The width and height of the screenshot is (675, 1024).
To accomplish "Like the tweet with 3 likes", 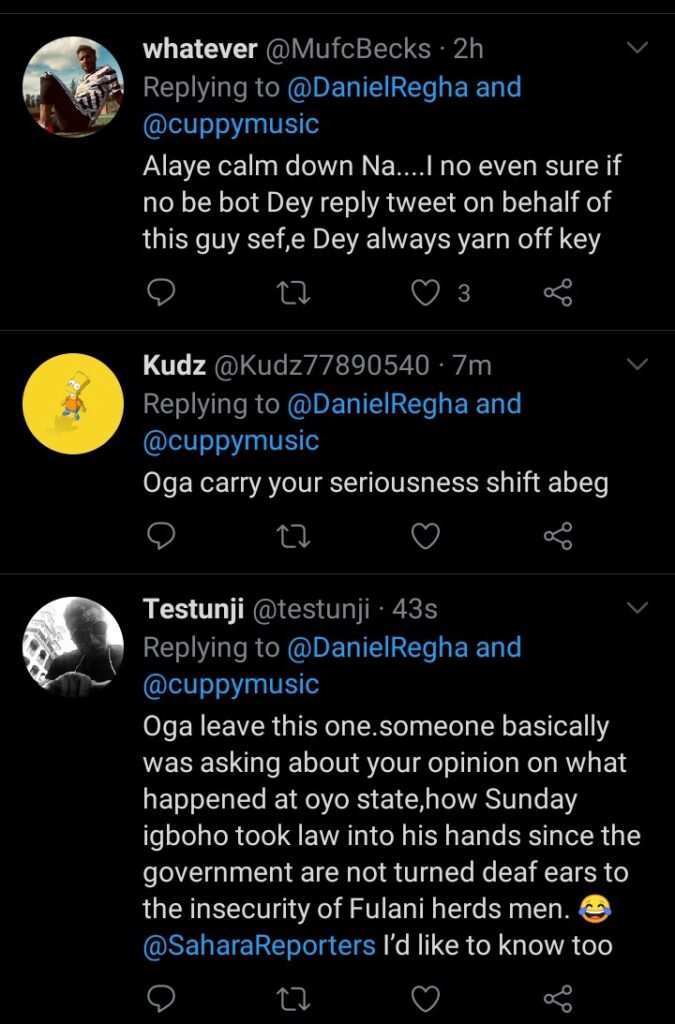I will [427, 293].
